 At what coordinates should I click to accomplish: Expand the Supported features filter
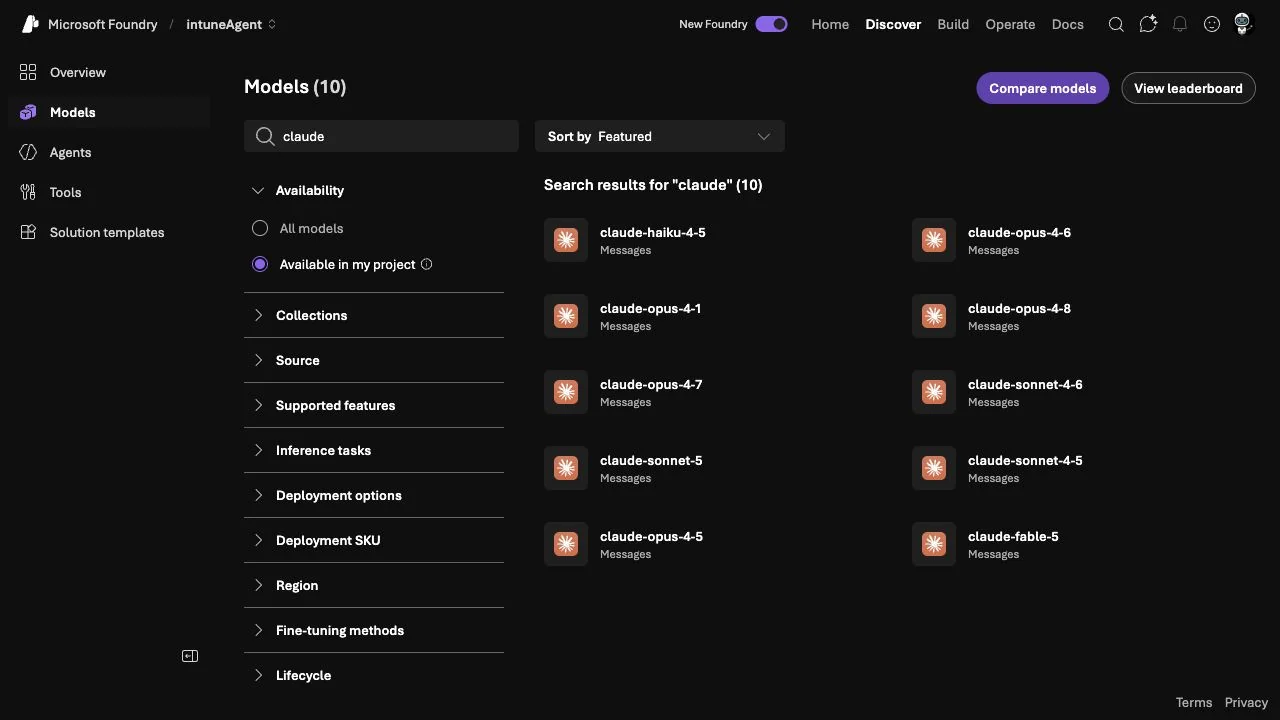pyautogui.click(x=374, y=405)
